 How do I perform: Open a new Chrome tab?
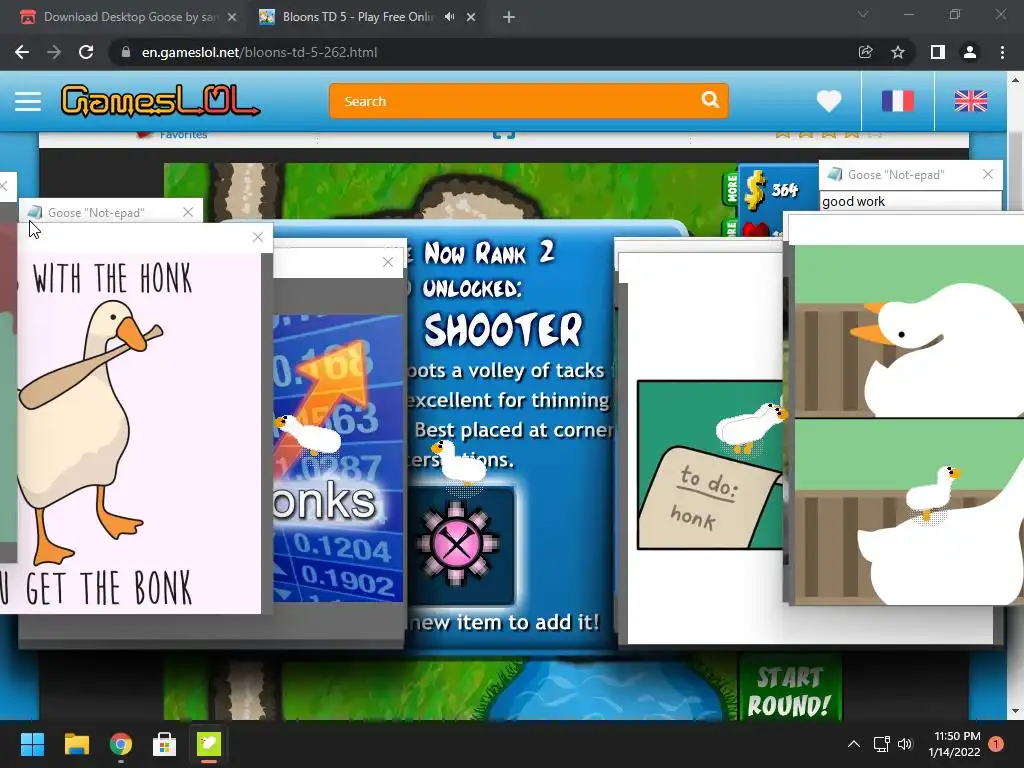click(x=509, y=18)
